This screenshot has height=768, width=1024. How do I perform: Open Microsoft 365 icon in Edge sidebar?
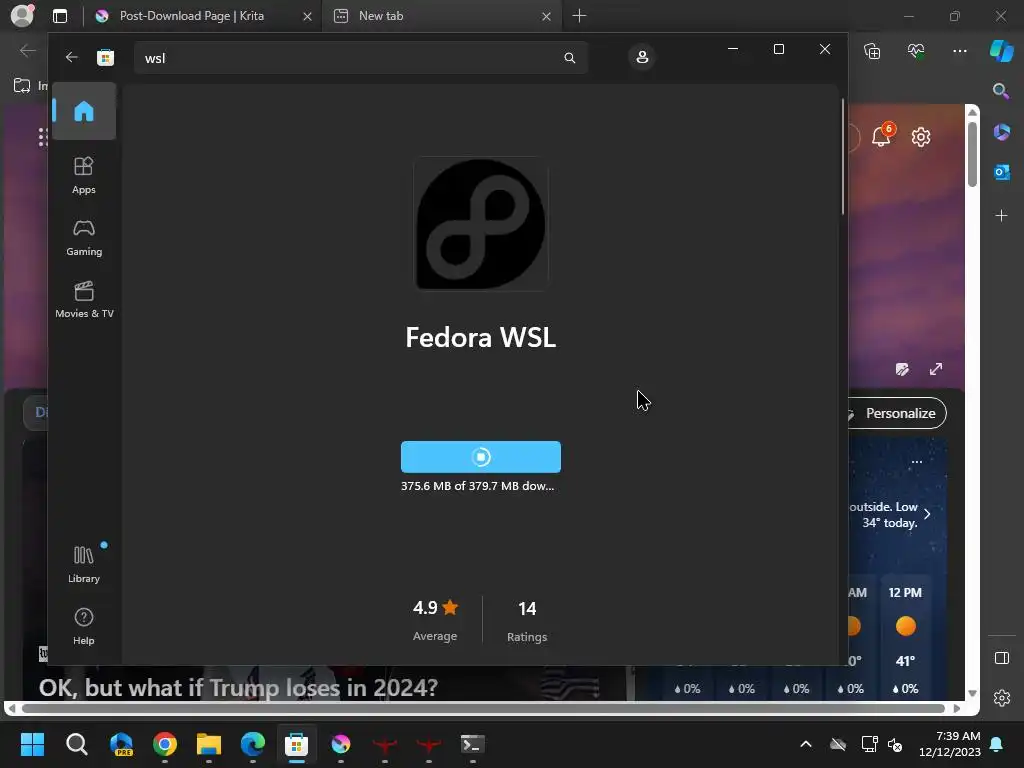[1001, 132]
